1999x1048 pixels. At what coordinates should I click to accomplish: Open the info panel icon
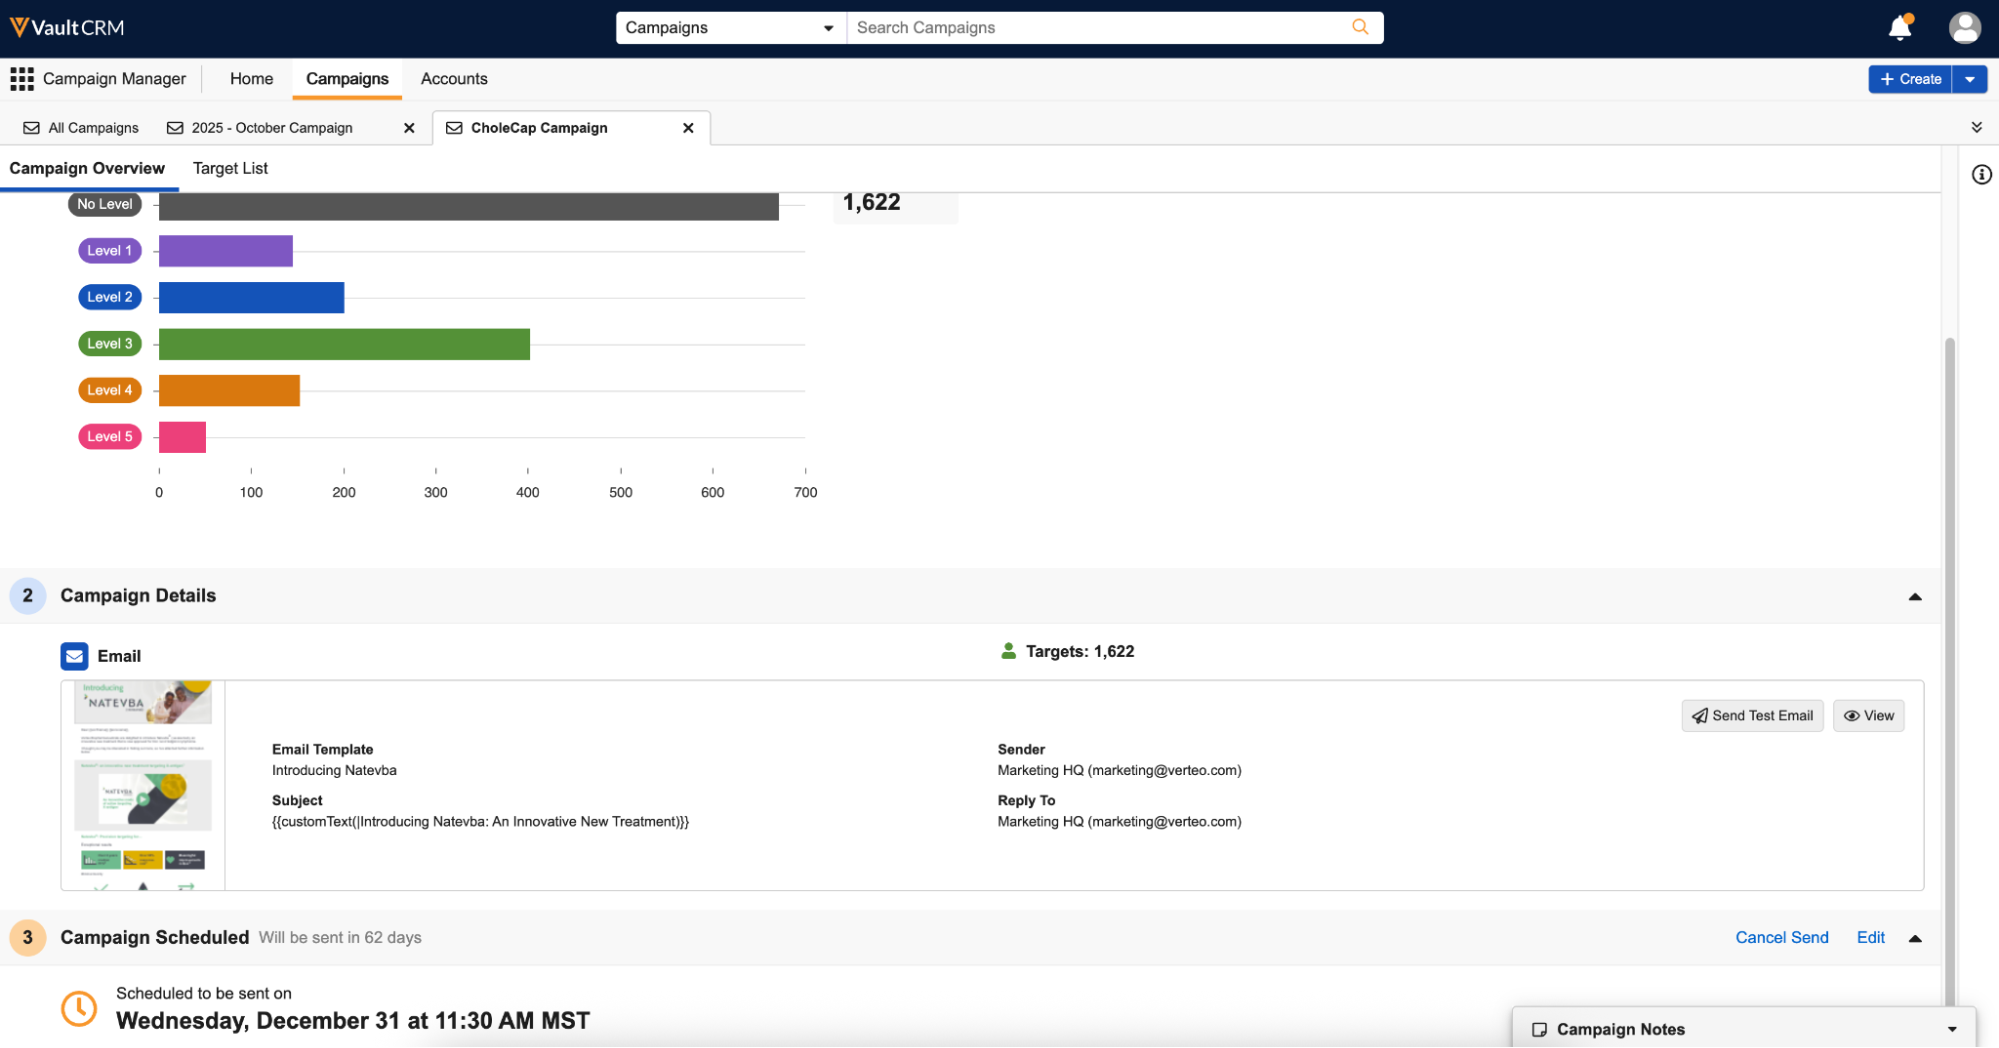click(1981, 175)
